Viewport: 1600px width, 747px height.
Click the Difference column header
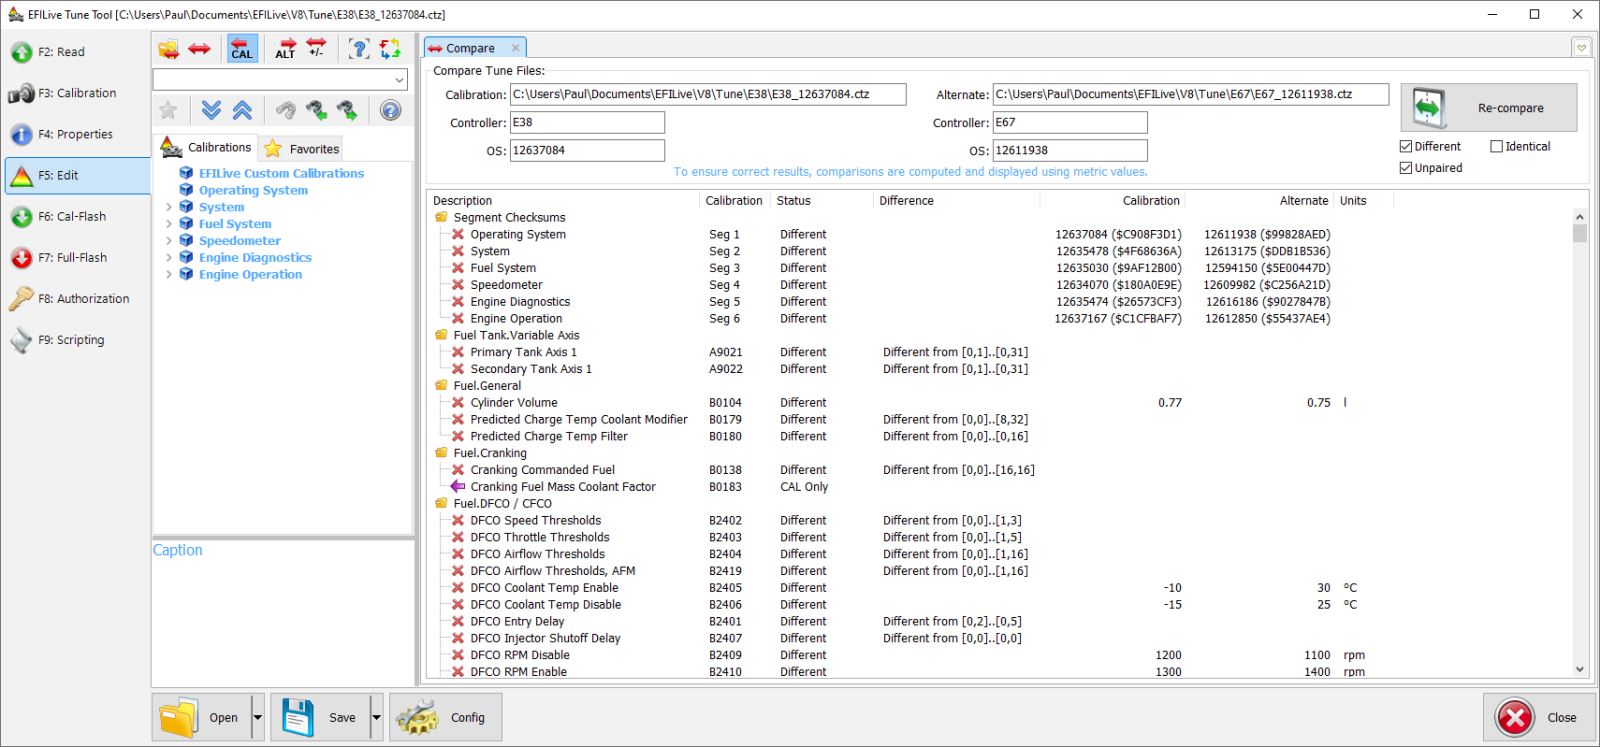pyautogui.click(x=957, y=200)
